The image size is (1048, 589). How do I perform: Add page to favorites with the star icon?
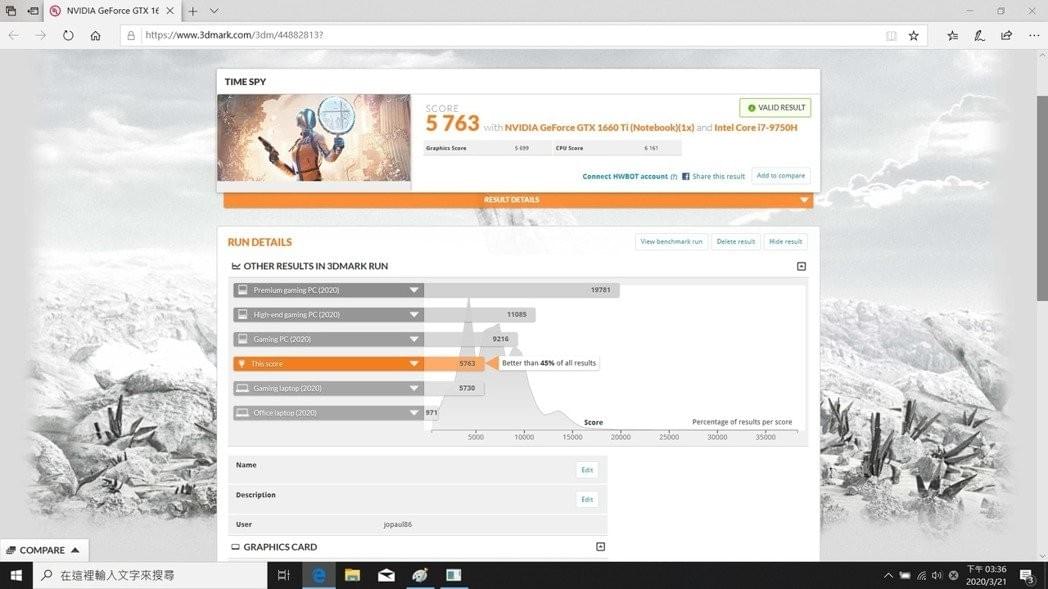point(914,35)
